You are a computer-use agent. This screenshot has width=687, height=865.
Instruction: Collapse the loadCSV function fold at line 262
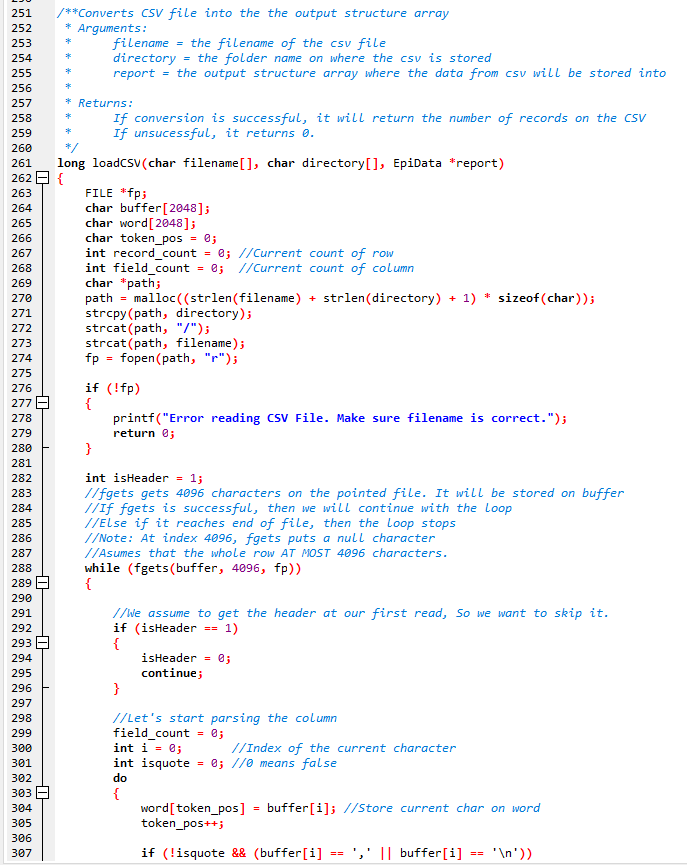point(42,178)
